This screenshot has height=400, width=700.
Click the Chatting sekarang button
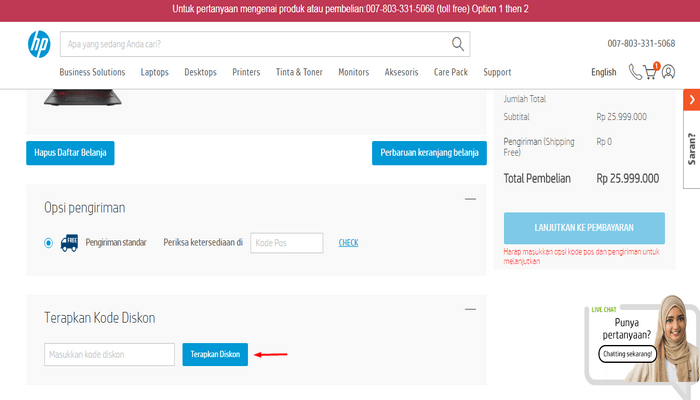tap(627, 354)
